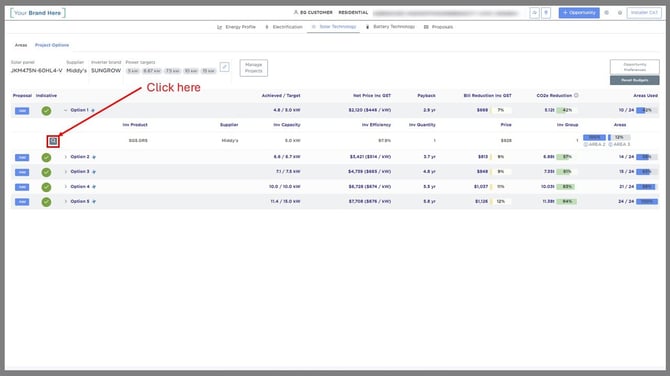This screenshot has width=670, height=376.
Task: Click the Option 2 label
Action: click(x=80, y=157)
